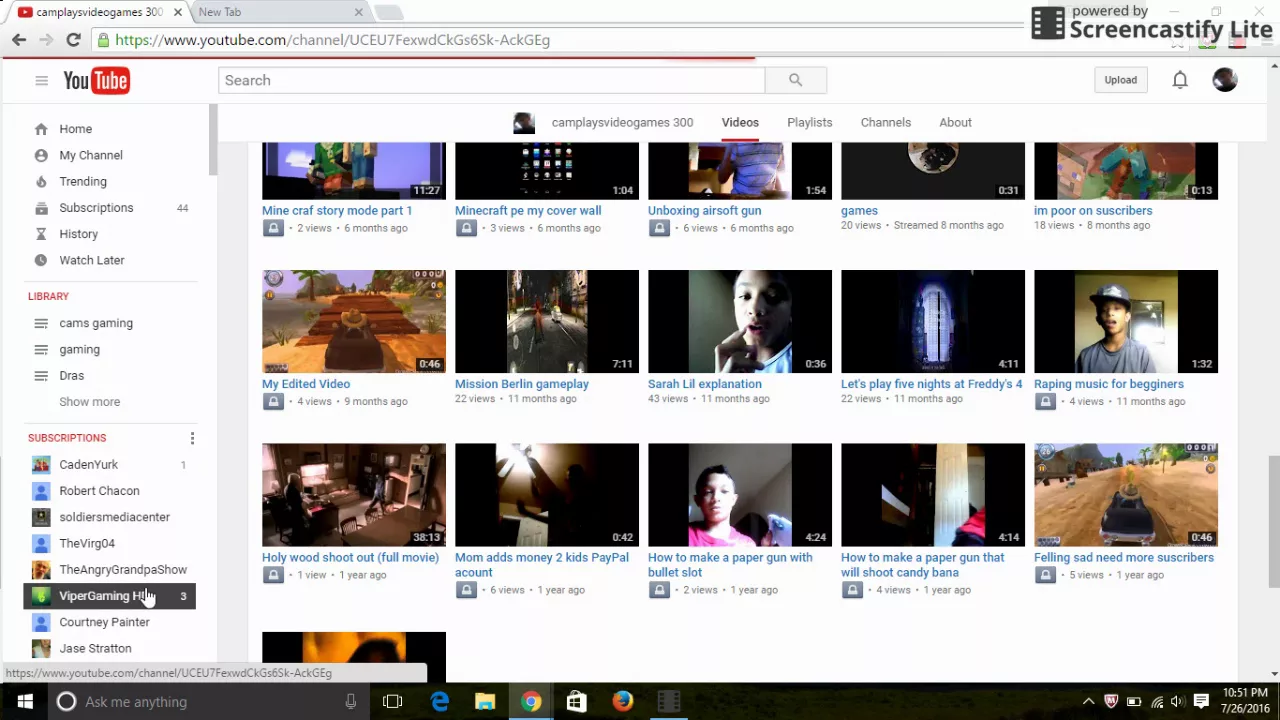Open the About tab
This screenshot has width=1280, height=720.
click(955, 122)
